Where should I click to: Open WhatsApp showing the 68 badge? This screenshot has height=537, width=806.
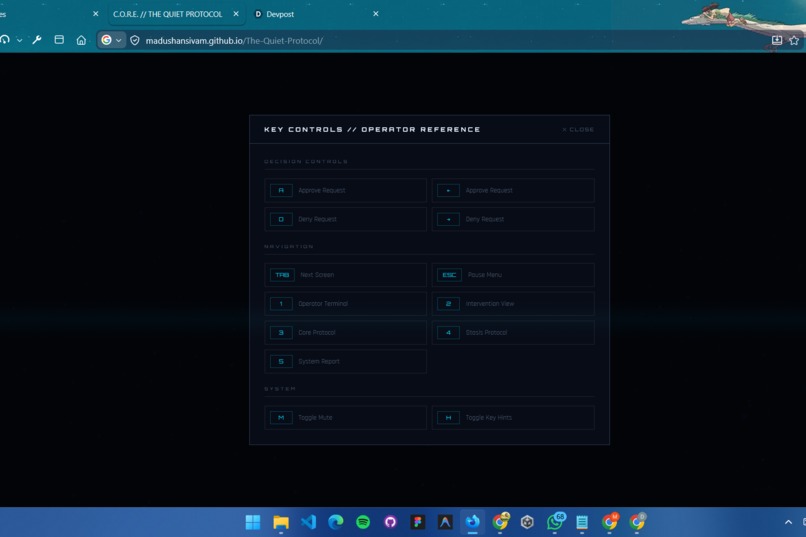(x=555, y=522)
